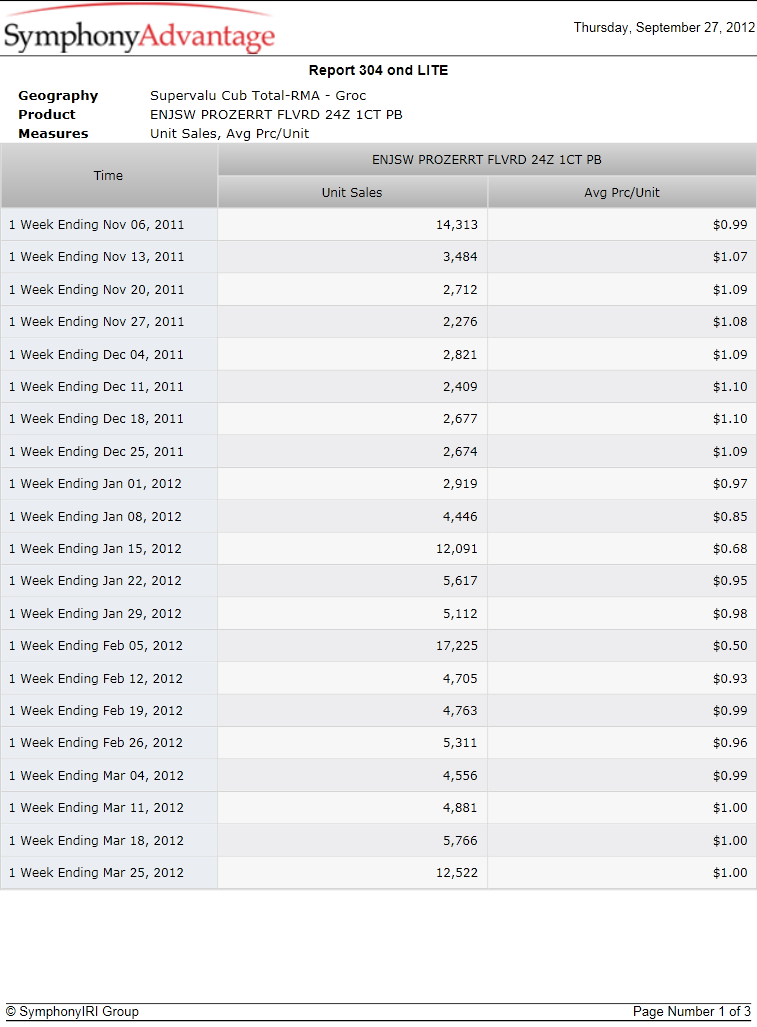757x1027 pixels.
Task: Select unit sales value 2,409
Action: coord(460,386)
